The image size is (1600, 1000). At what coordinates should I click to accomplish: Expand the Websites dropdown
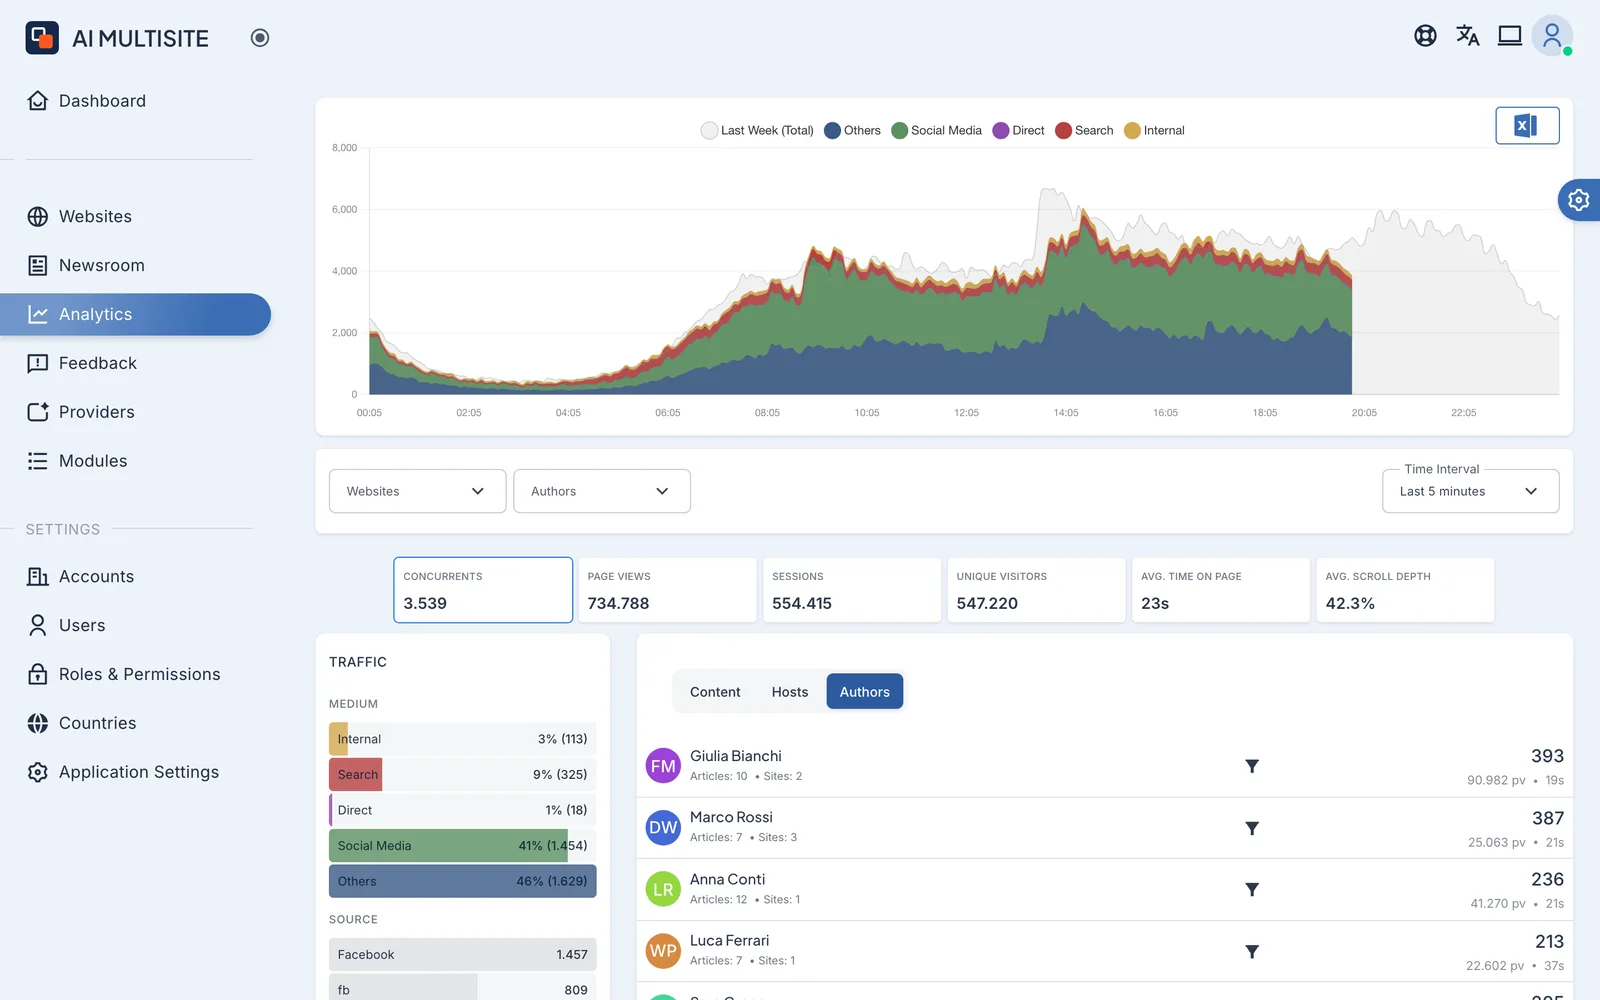click(x=417, y=491)
